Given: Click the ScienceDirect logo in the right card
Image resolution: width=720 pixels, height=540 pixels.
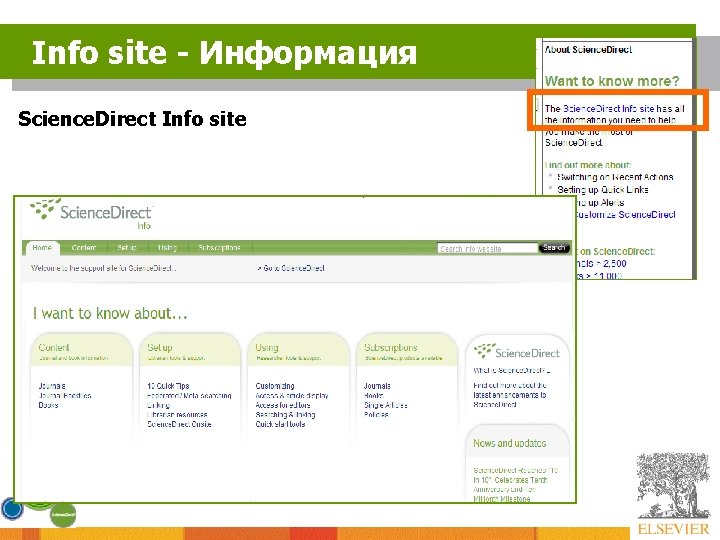Looking at the screenshot, I should click(x=517, y=352).
